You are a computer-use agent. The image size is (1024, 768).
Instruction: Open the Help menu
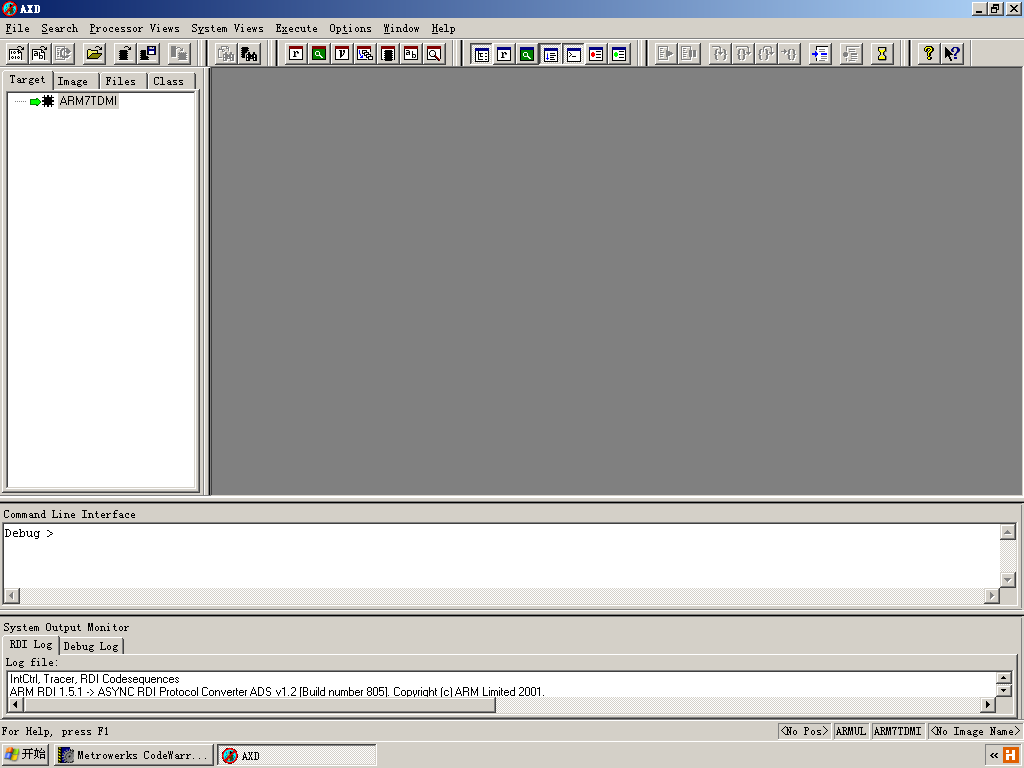coord(443,28)
